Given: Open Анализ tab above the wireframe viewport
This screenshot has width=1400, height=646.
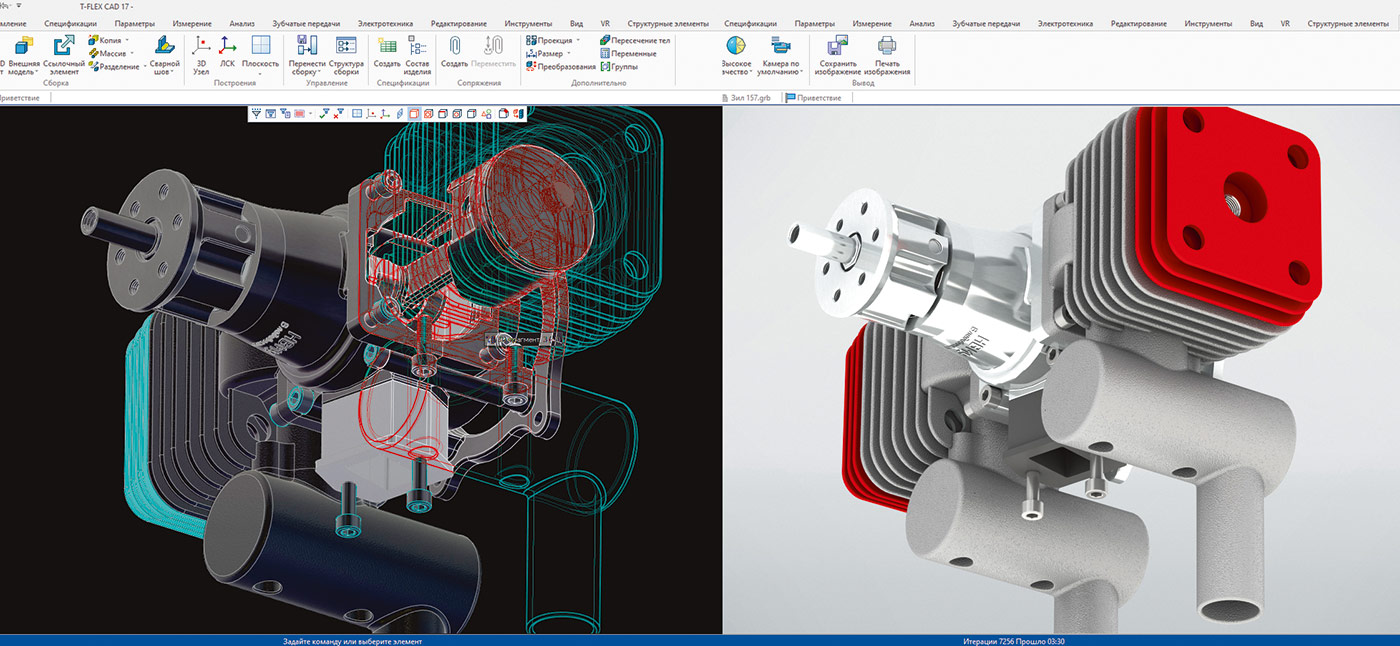Looking at the screenshot, I should [x=242, y=23].
